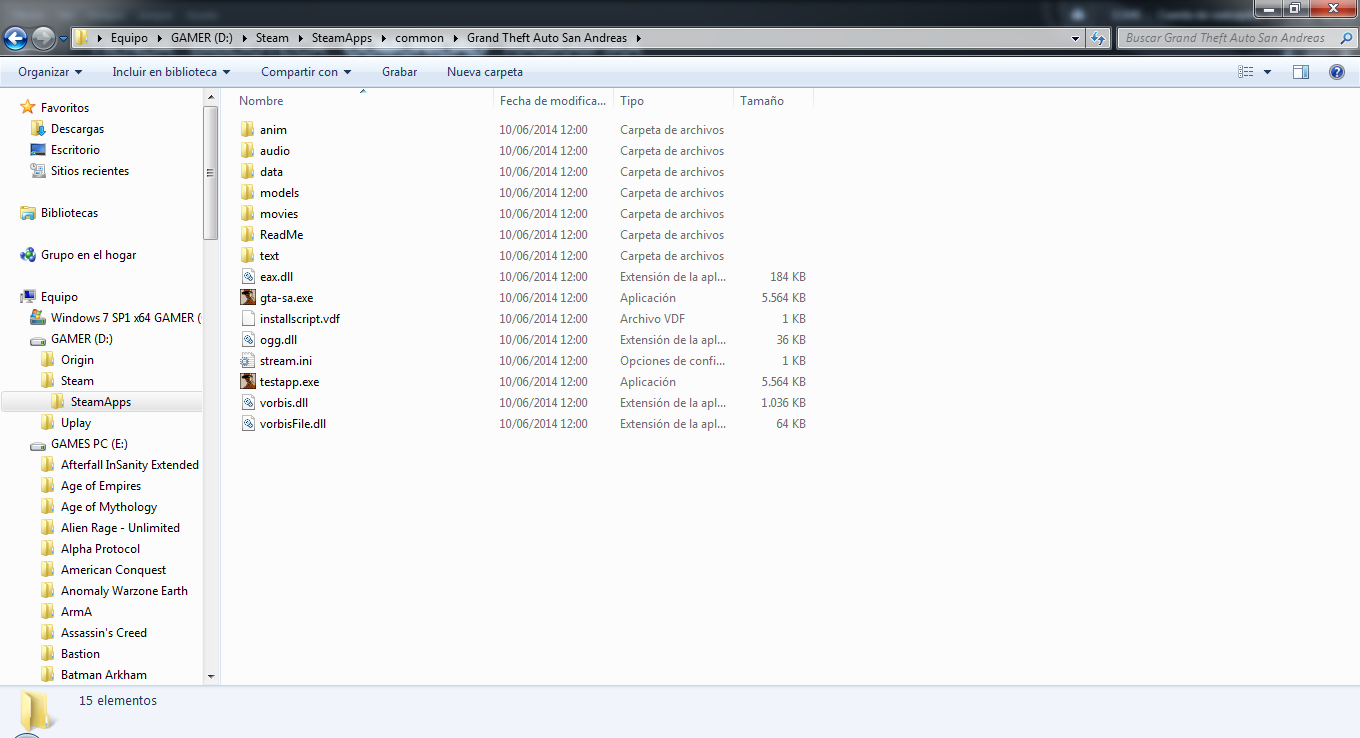This screenshot has height=738, width=1360.
Task: Sort by Fecha de modificación column header
Action: 553,101
